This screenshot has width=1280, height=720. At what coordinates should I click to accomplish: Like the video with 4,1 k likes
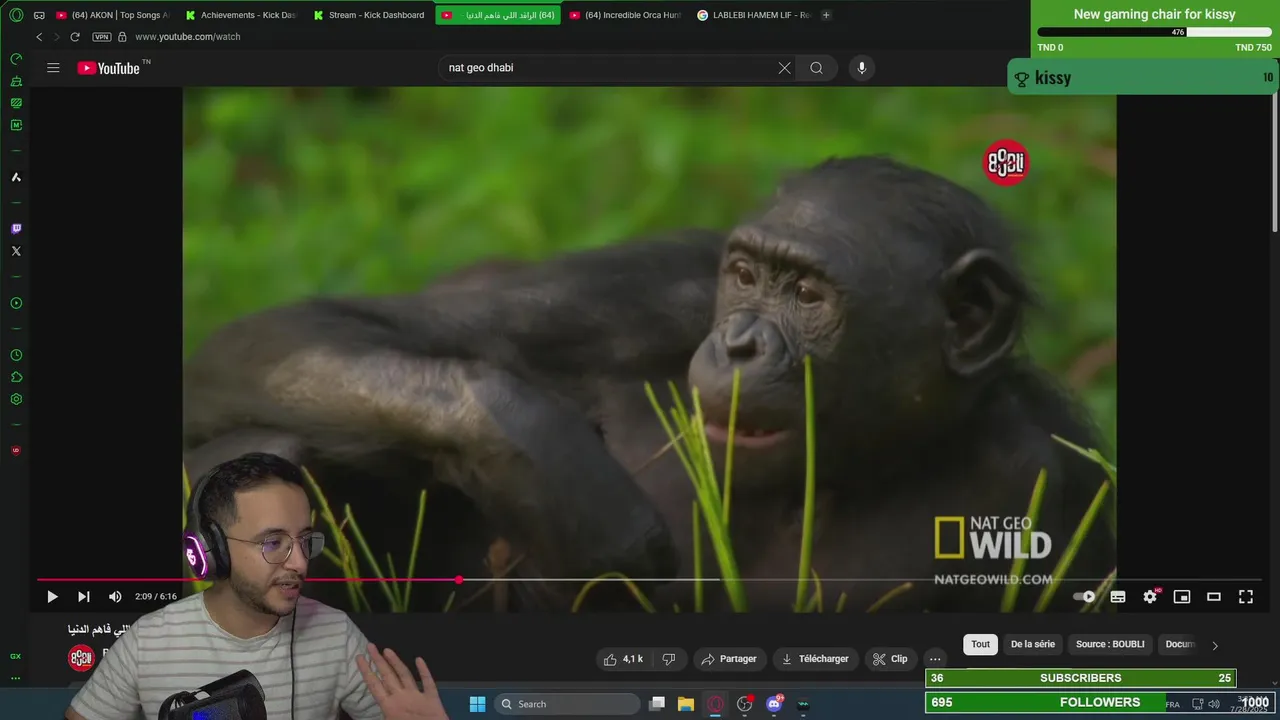[x=623, y=659]
